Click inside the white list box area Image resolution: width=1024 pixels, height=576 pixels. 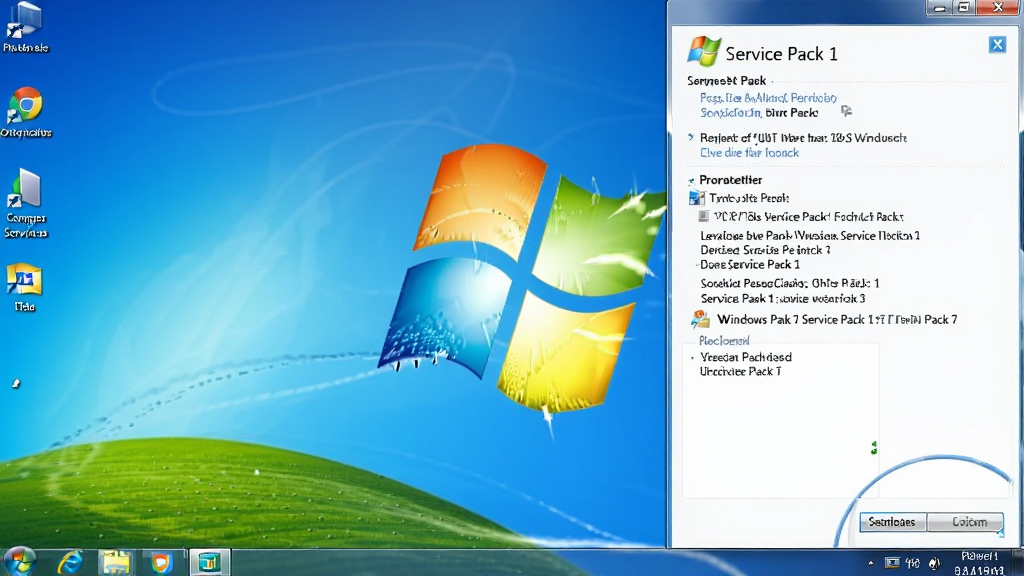780,421
